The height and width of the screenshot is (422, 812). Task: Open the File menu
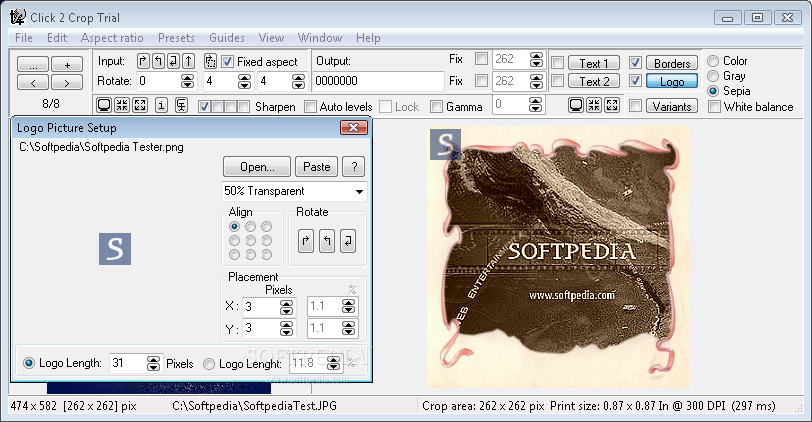[x=24, y=38]
